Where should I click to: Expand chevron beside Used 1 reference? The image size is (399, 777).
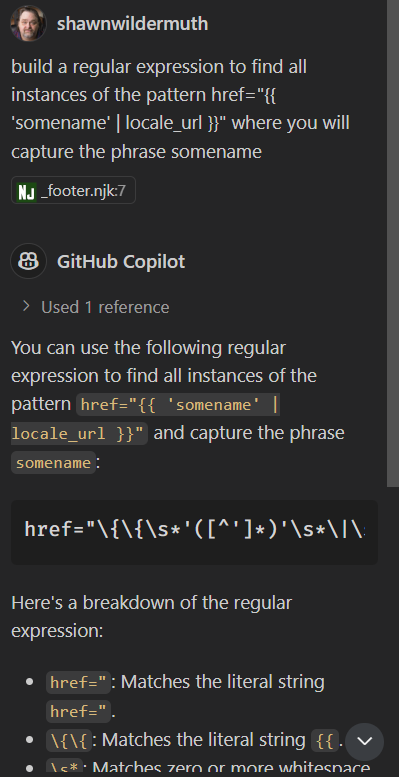tap(26, 307)
